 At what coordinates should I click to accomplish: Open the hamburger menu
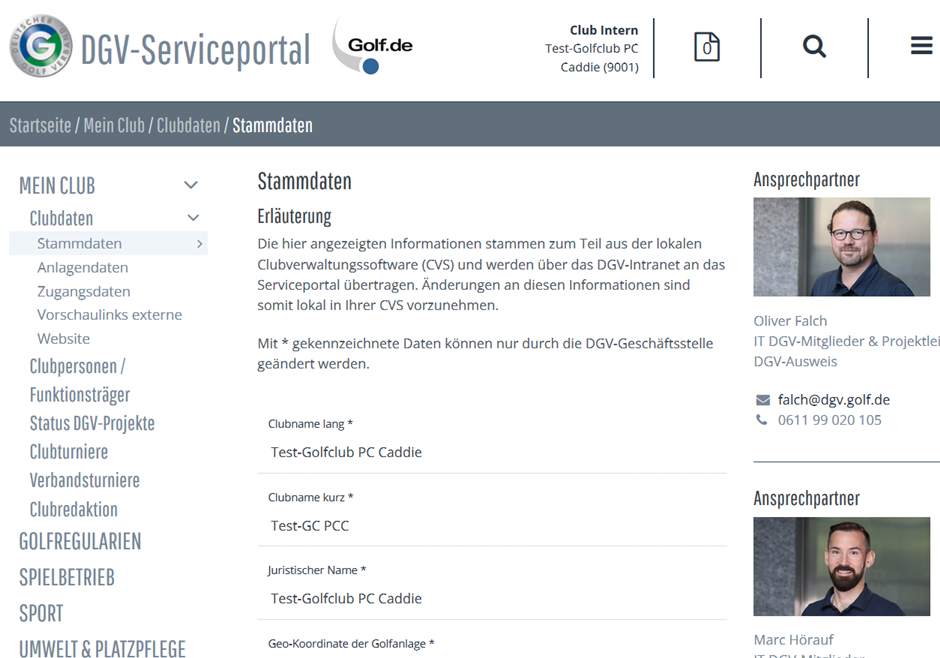point(921,46)
